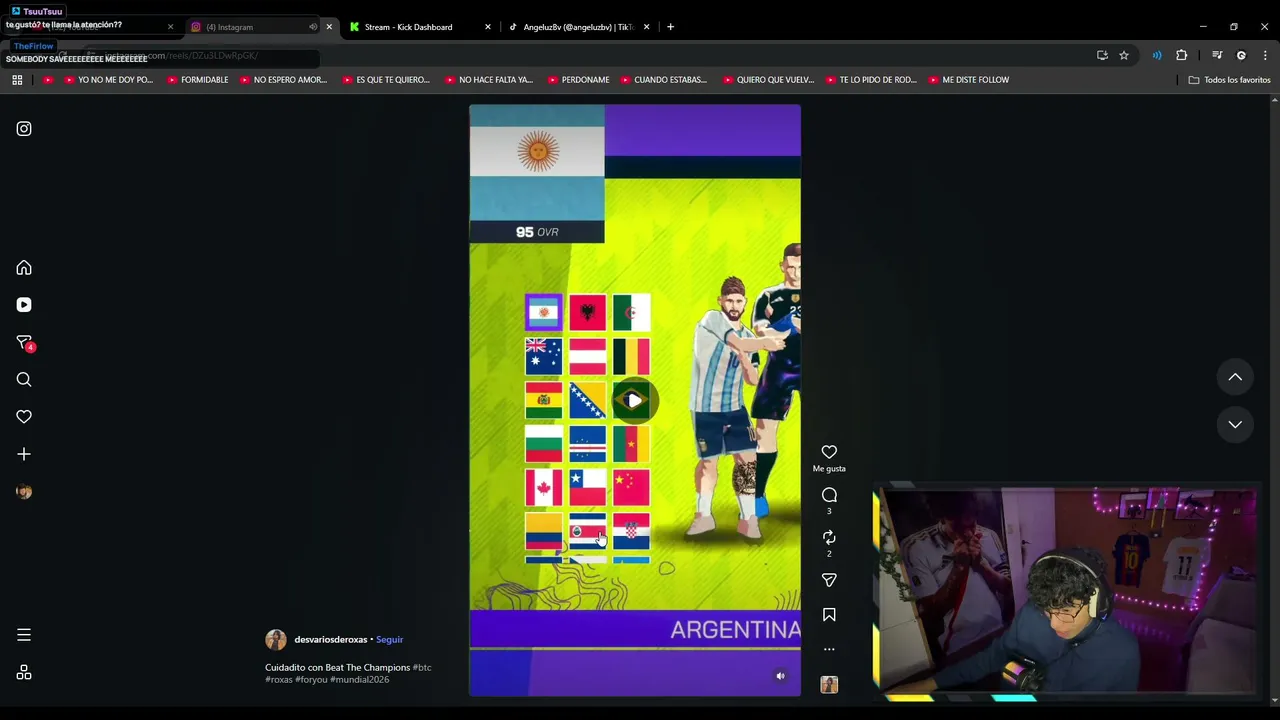Go to the next reel with down arrow
Image resolution: width=1280 pixels, height=720 pixels.
pos(1235,424)
